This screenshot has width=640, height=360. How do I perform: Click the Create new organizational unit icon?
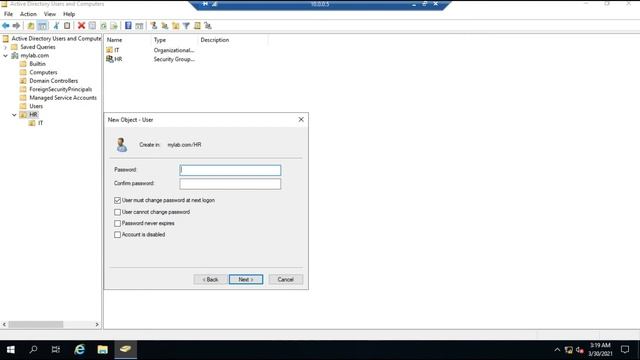click(176, 26)
